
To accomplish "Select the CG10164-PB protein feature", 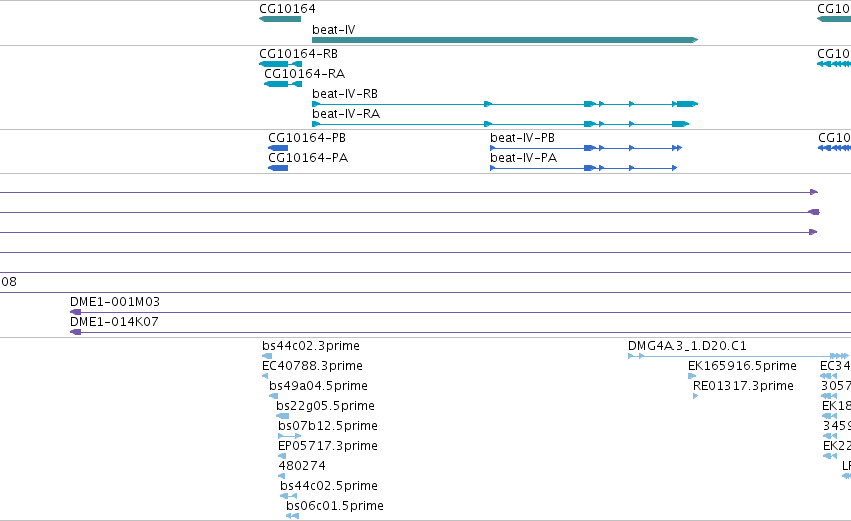I will click(278, 148).
